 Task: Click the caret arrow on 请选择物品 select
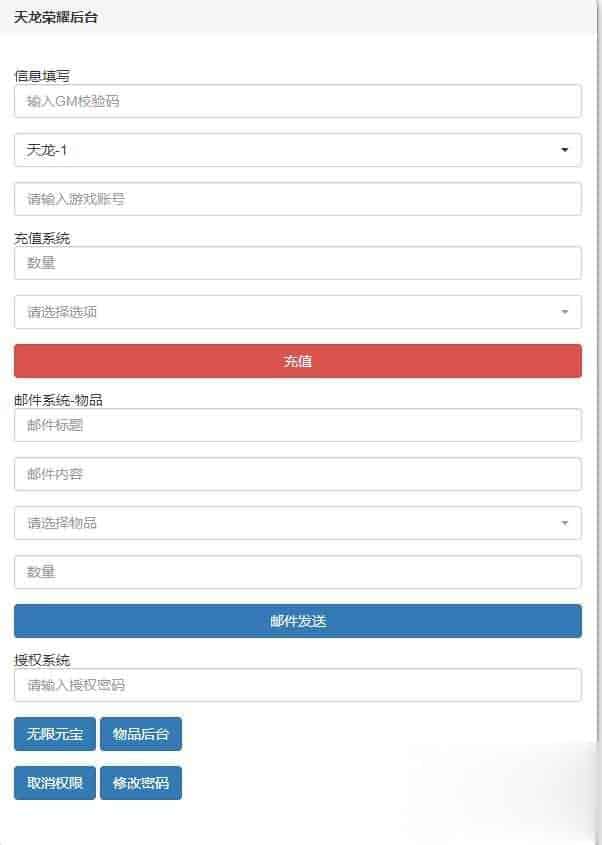pyautogui.click(x=564, y=523)
